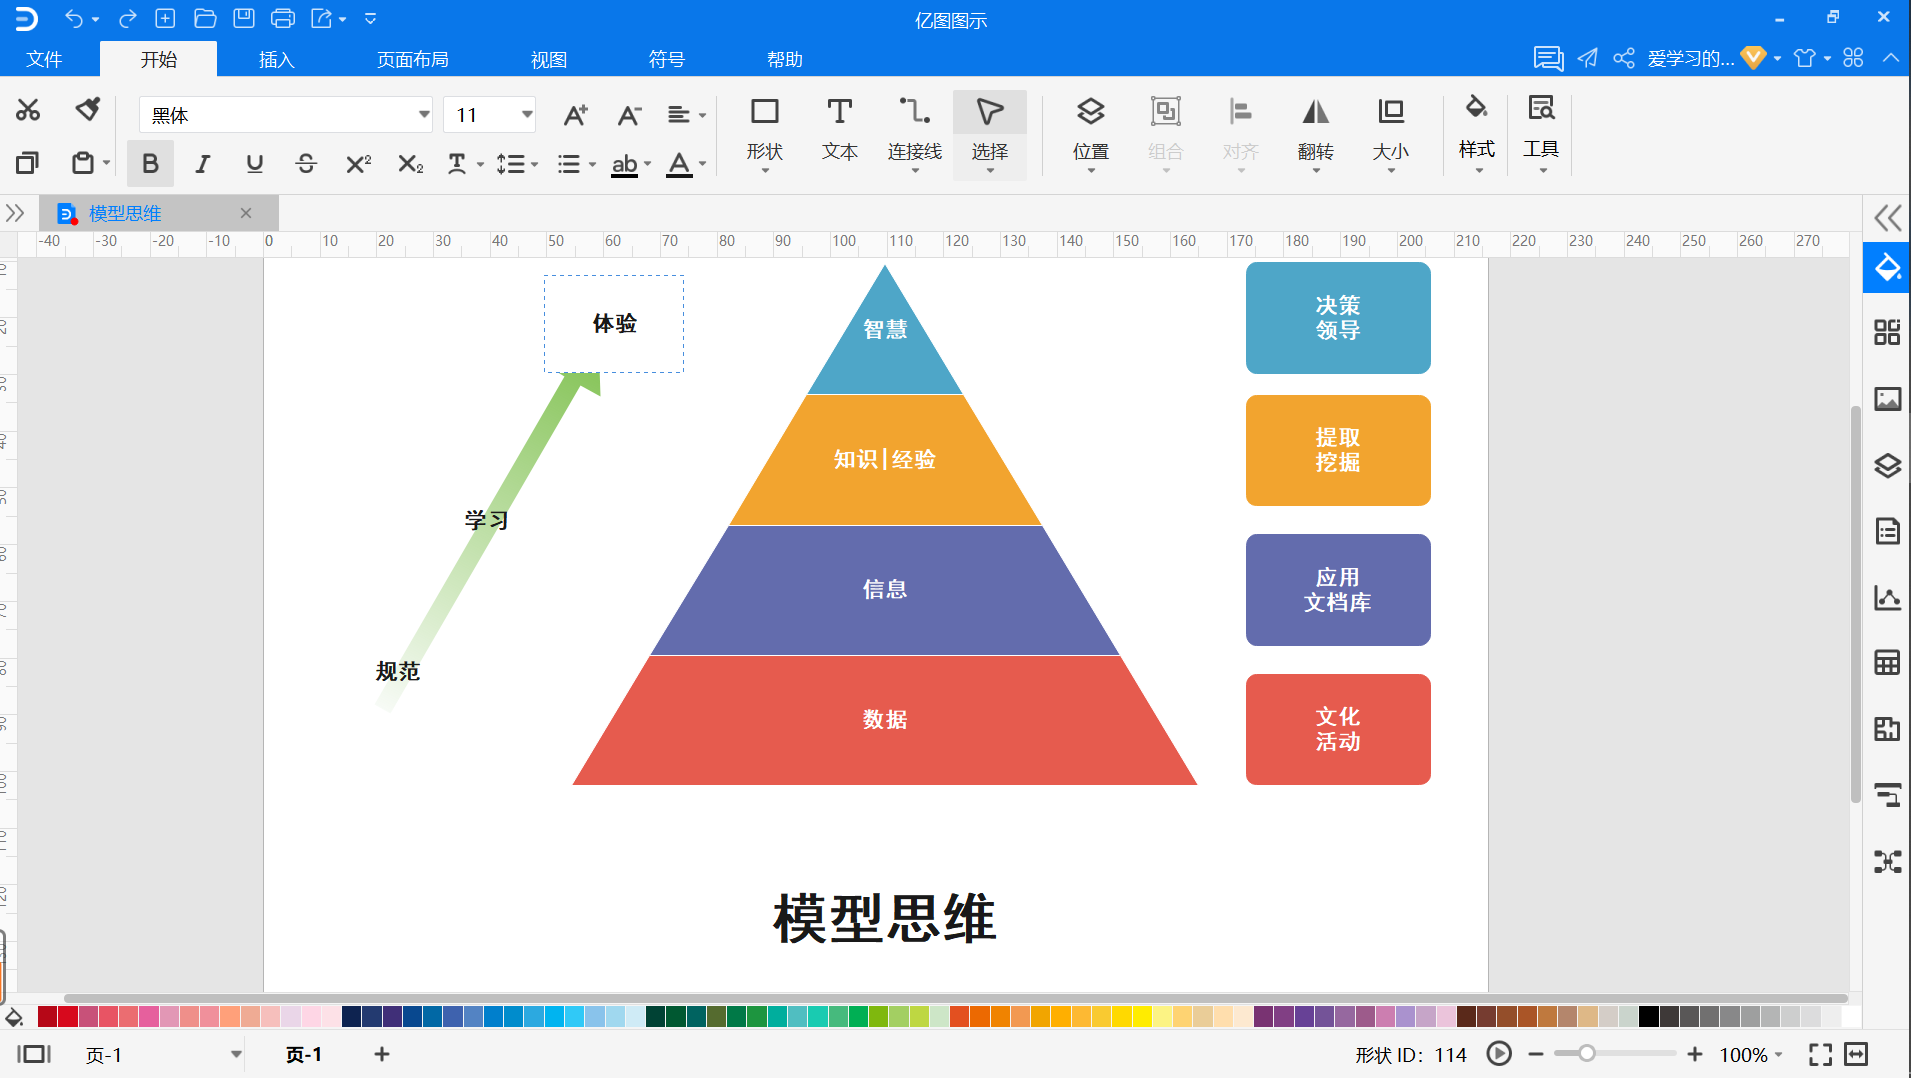
Task: Pick black swatch in the color palette
Action: [x=1649, y=1017]
